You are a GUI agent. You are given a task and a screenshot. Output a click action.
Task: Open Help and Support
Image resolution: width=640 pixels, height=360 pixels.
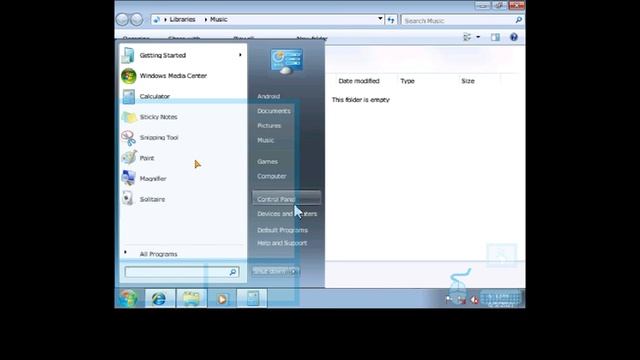tap(282, 243)
